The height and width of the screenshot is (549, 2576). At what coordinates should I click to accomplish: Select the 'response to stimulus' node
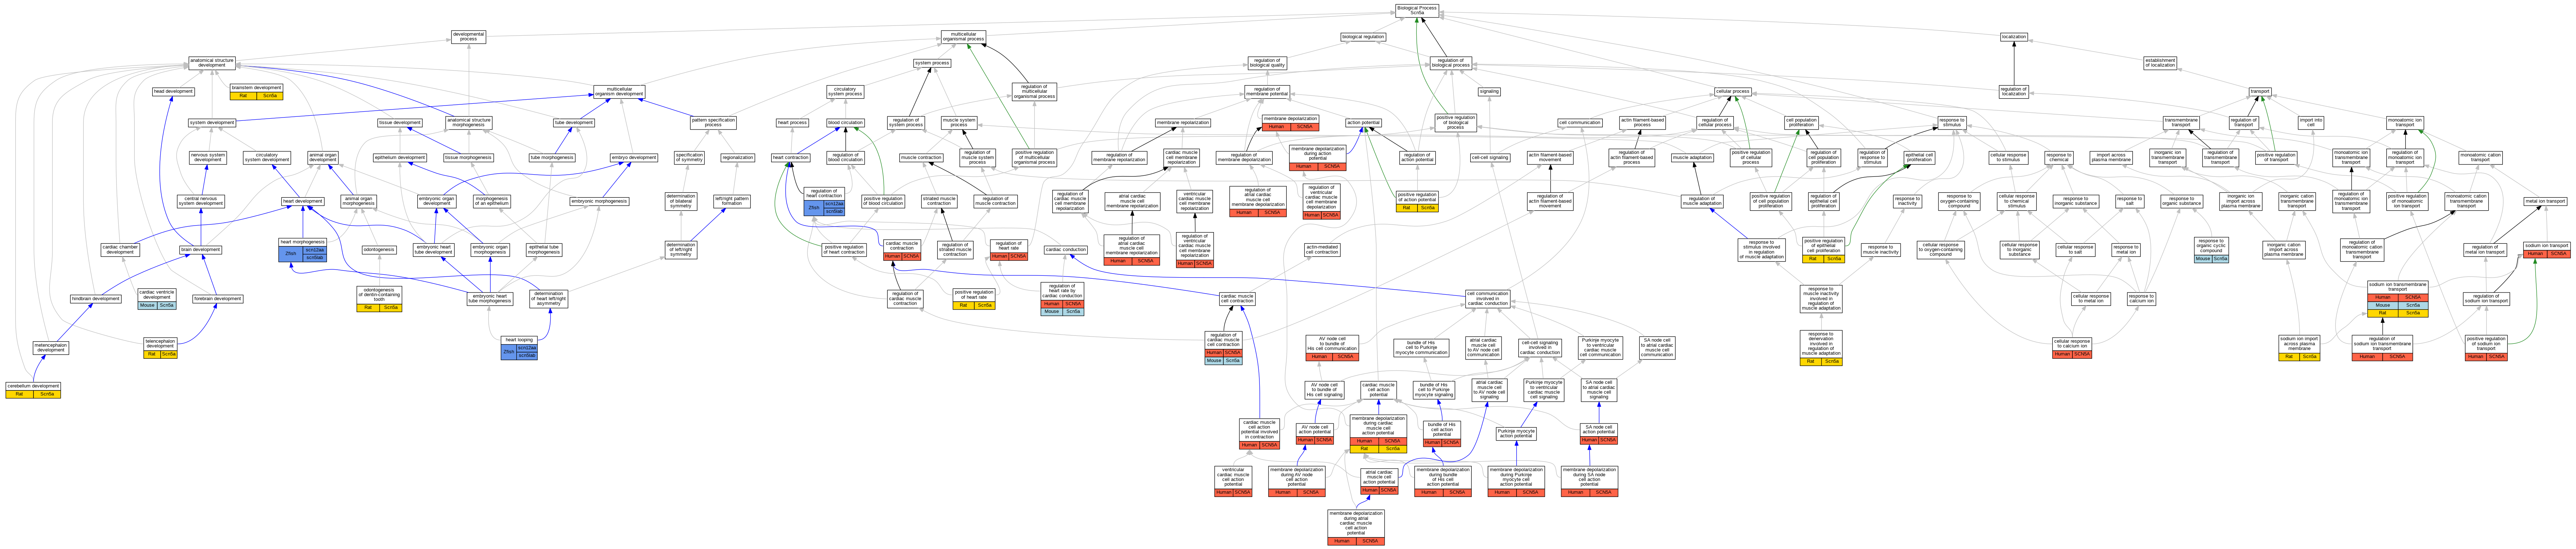[1951, 123]
